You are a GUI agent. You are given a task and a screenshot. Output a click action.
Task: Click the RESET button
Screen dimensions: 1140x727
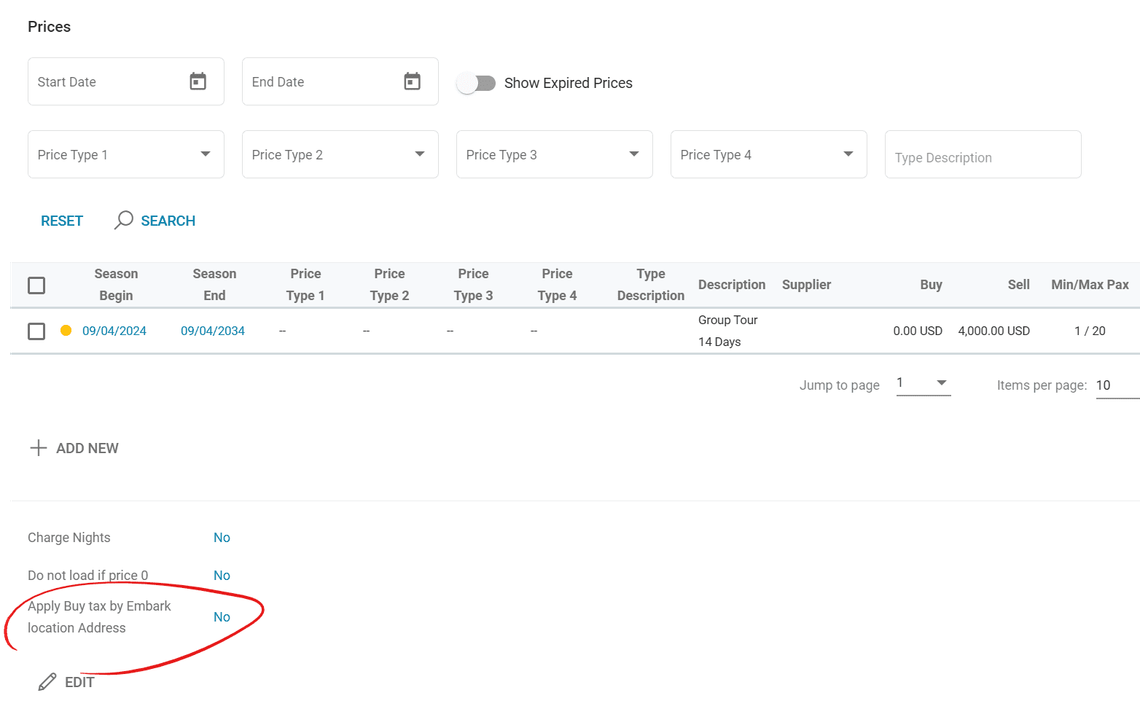(x=62, y=221)
